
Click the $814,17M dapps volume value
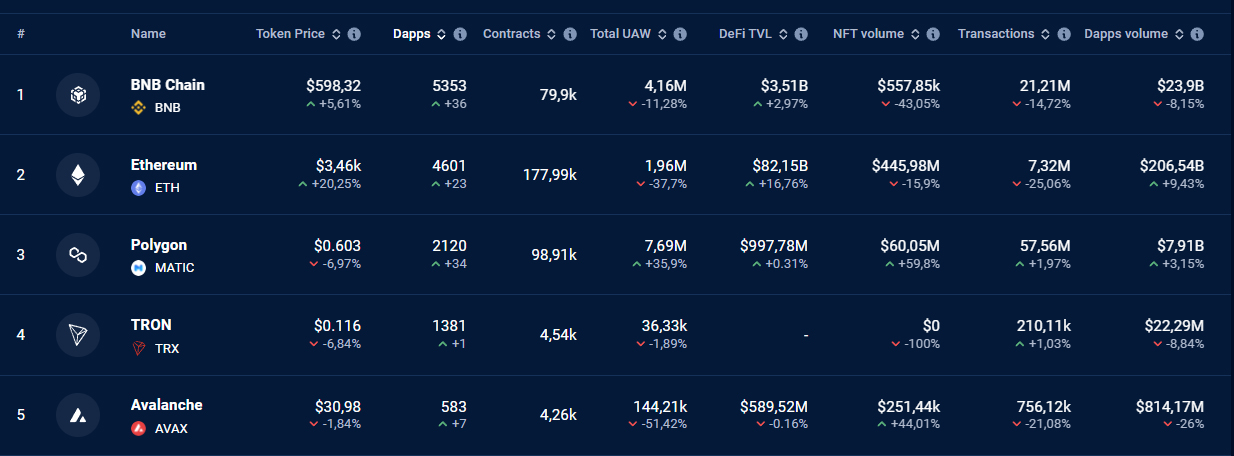1170,406
